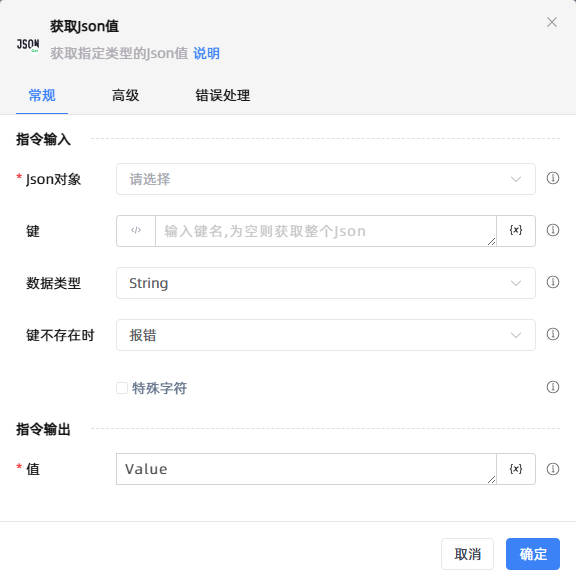Click resize handle of 值 text area
The height and width of the screenshot is (586, 576).
492,479
